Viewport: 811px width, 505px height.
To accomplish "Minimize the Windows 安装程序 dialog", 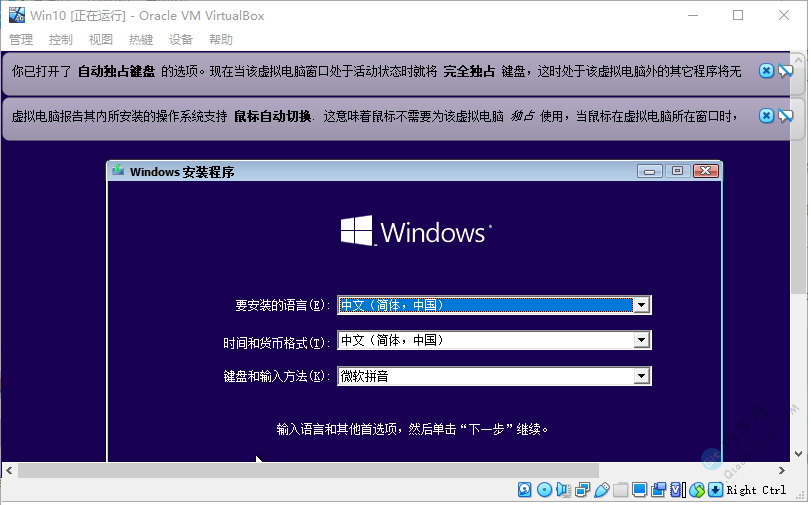I will 650,171.
